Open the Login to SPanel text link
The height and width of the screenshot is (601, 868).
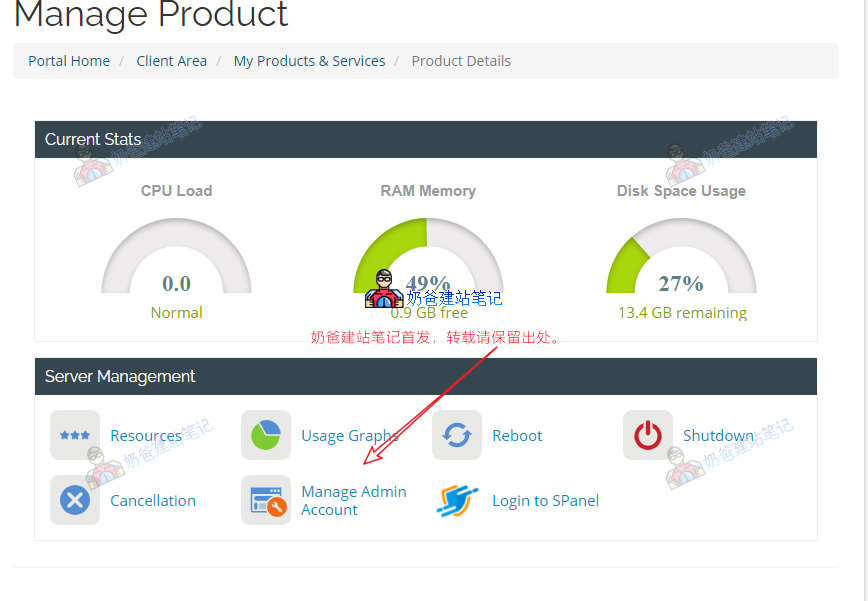click(x=545, y=501)
